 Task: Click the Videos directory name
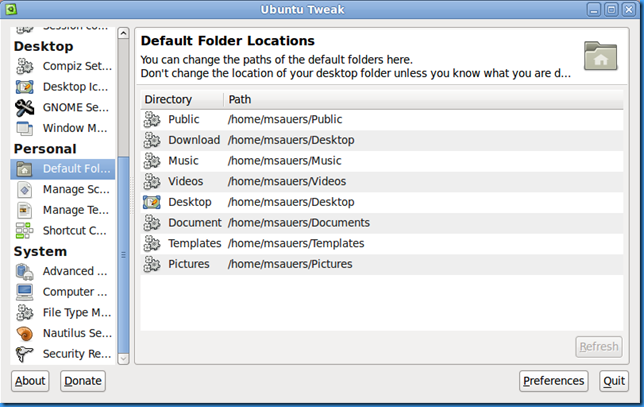(186, 181)
